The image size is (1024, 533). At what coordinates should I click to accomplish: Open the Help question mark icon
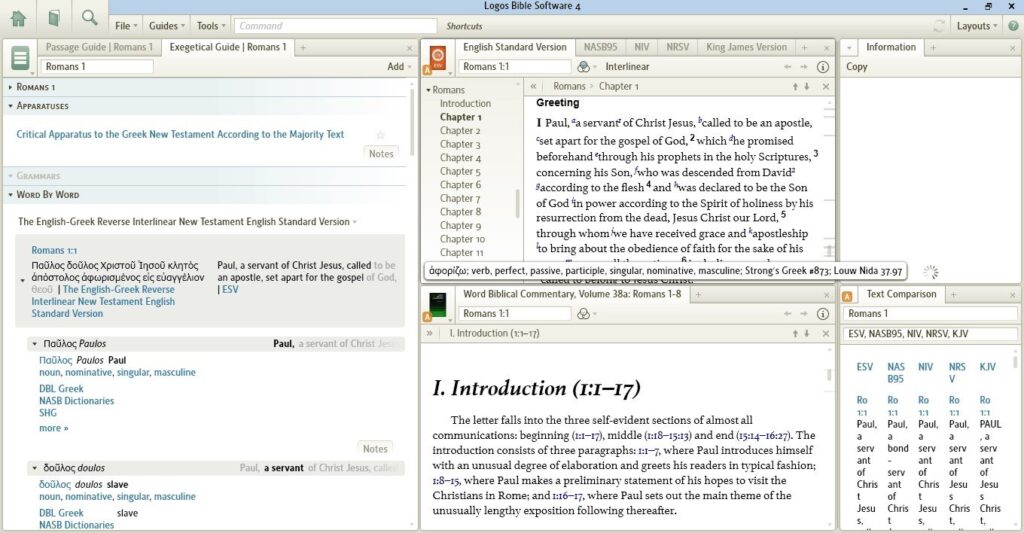tap(1013, 25)
